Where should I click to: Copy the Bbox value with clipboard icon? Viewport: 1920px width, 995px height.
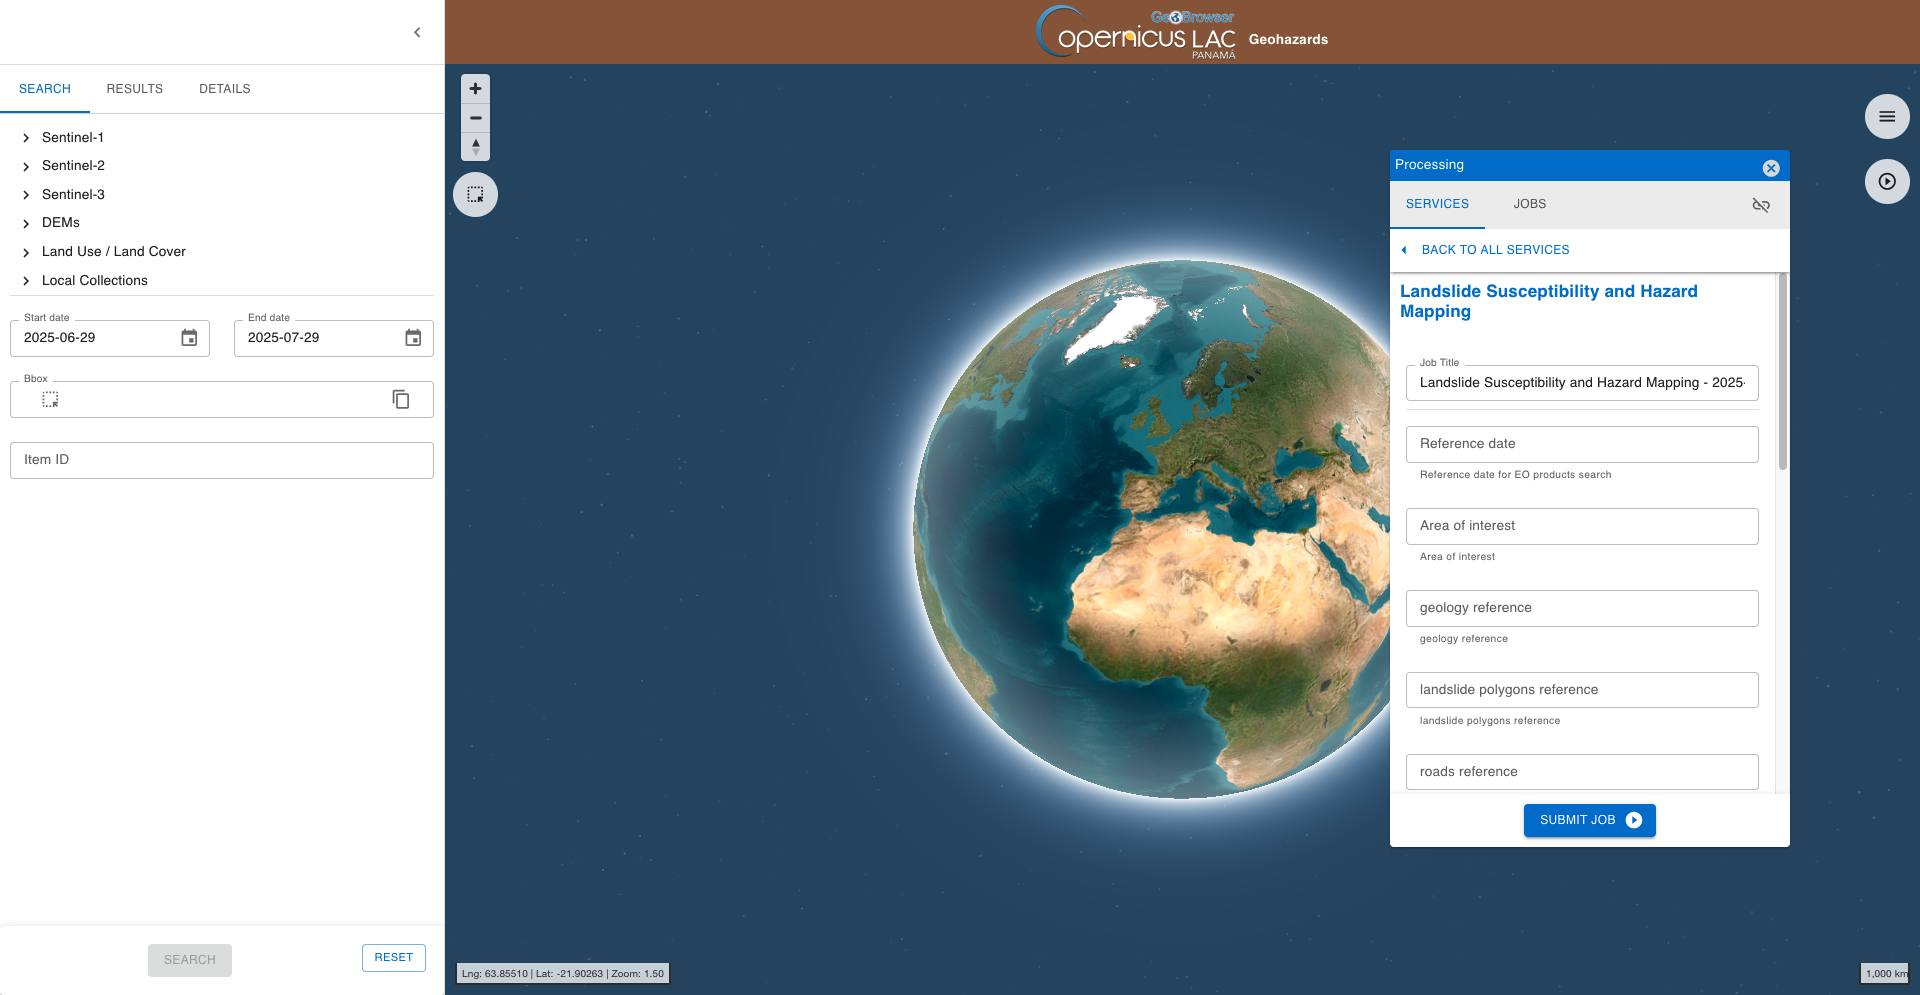(x=401, y=400)
